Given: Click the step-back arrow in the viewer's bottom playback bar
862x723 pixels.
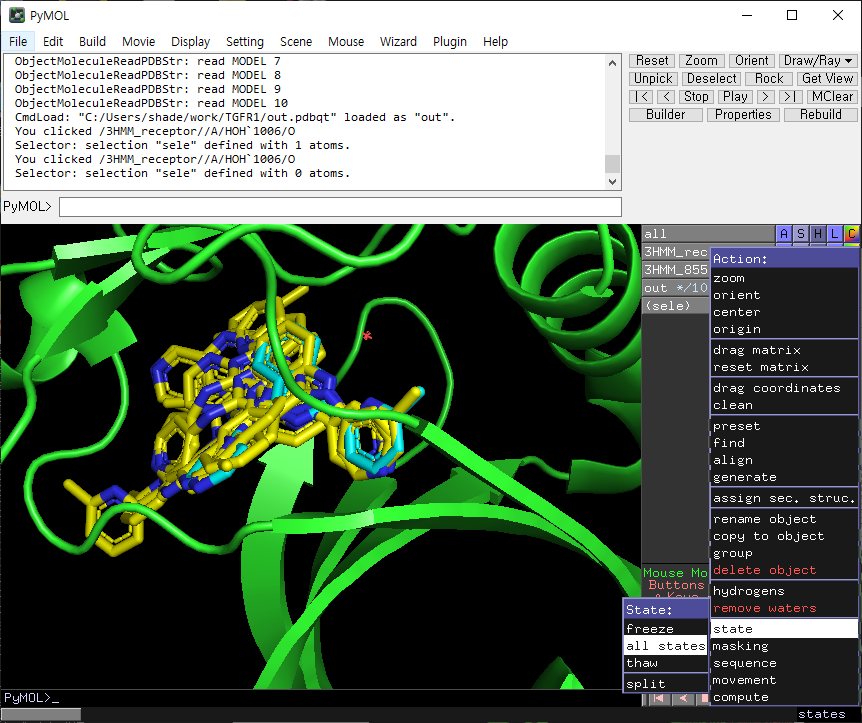Looking at the screenshot, I should coord(683,698).
